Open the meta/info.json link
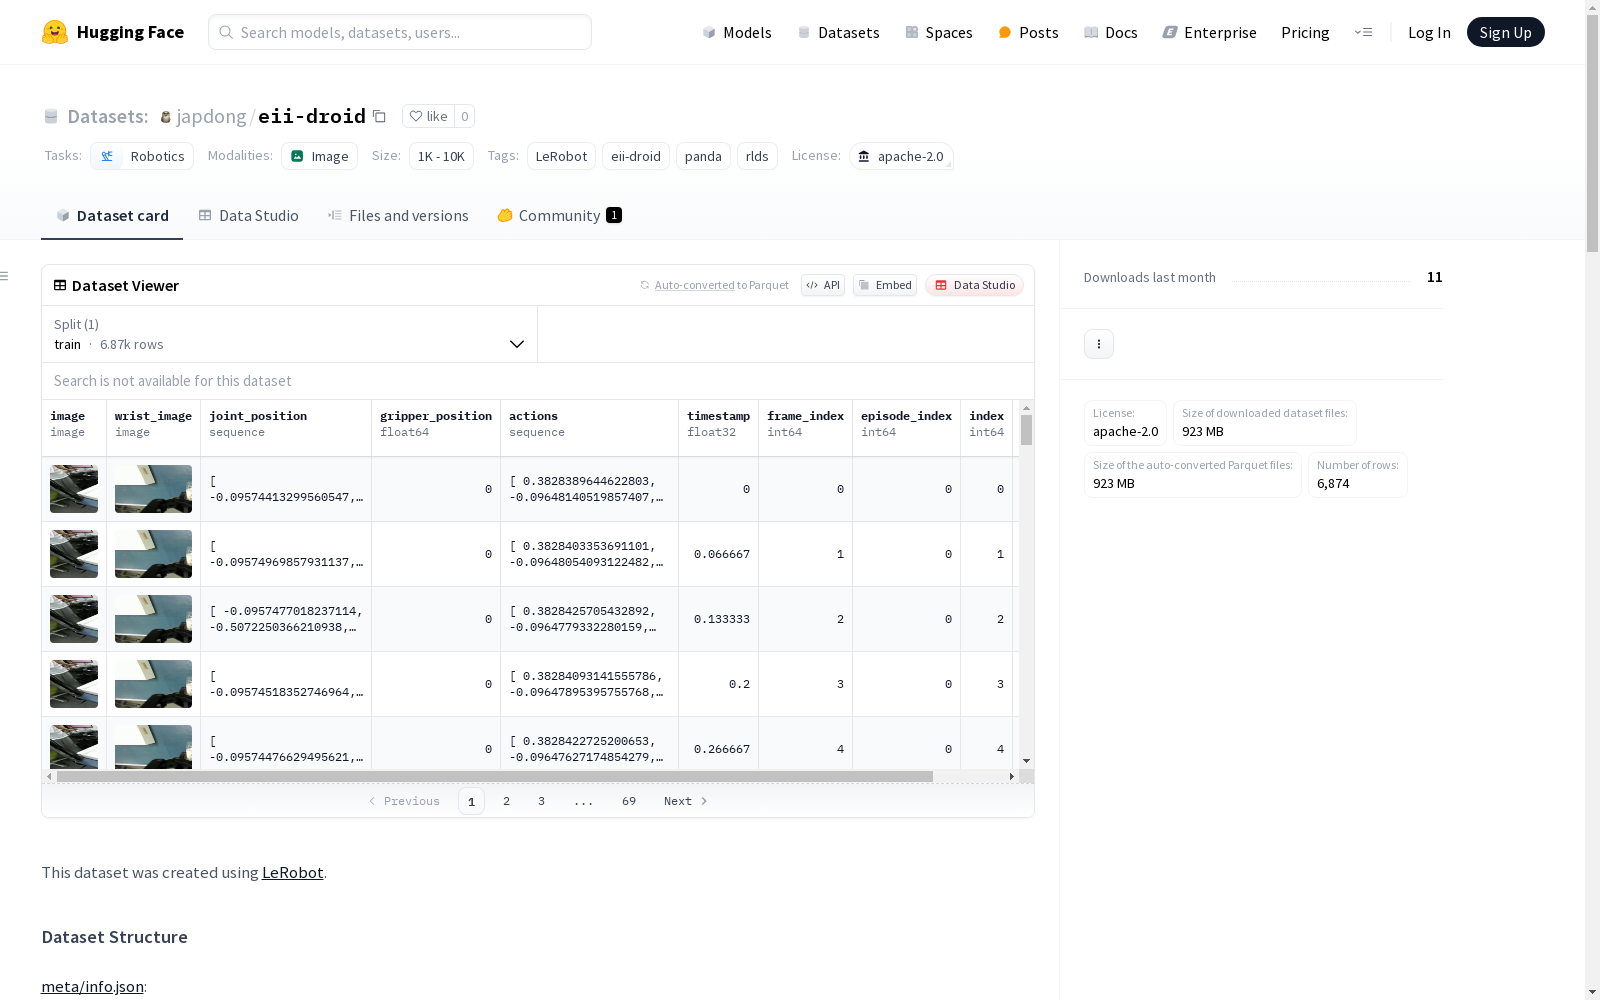The height and width of the screenshot is (1000, 1600). pyautogui.click(x=92, y=986)
